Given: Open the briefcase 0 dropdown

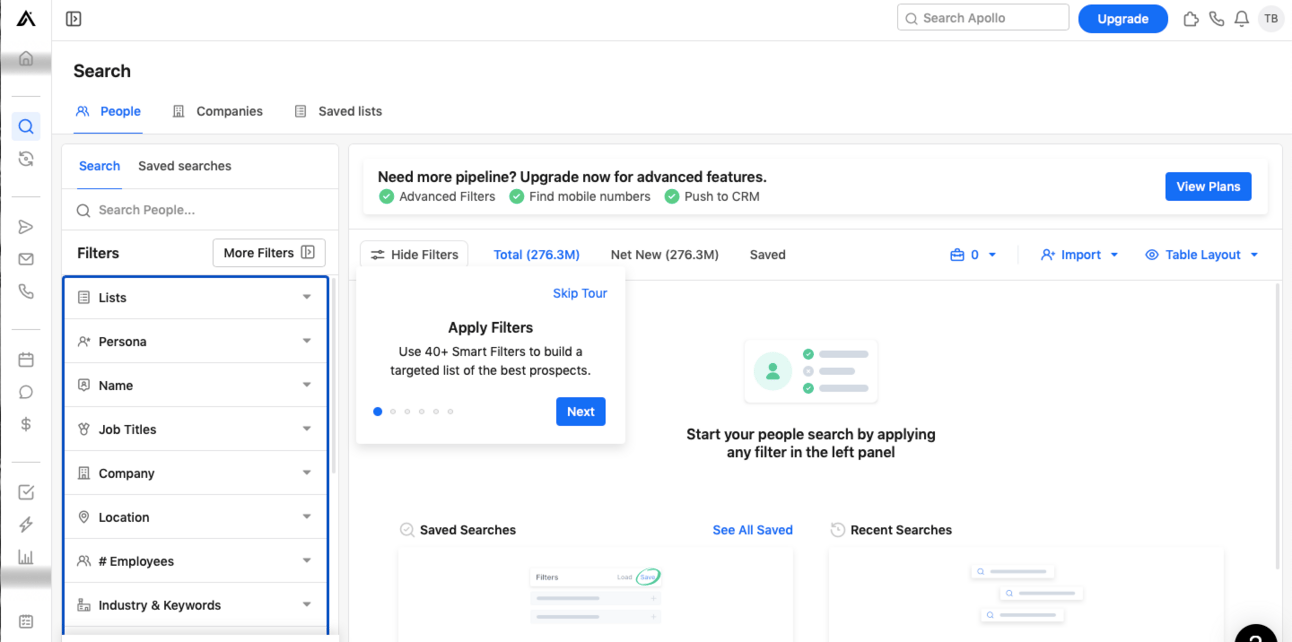Looking at the screenshot, I should pos(973,255).
